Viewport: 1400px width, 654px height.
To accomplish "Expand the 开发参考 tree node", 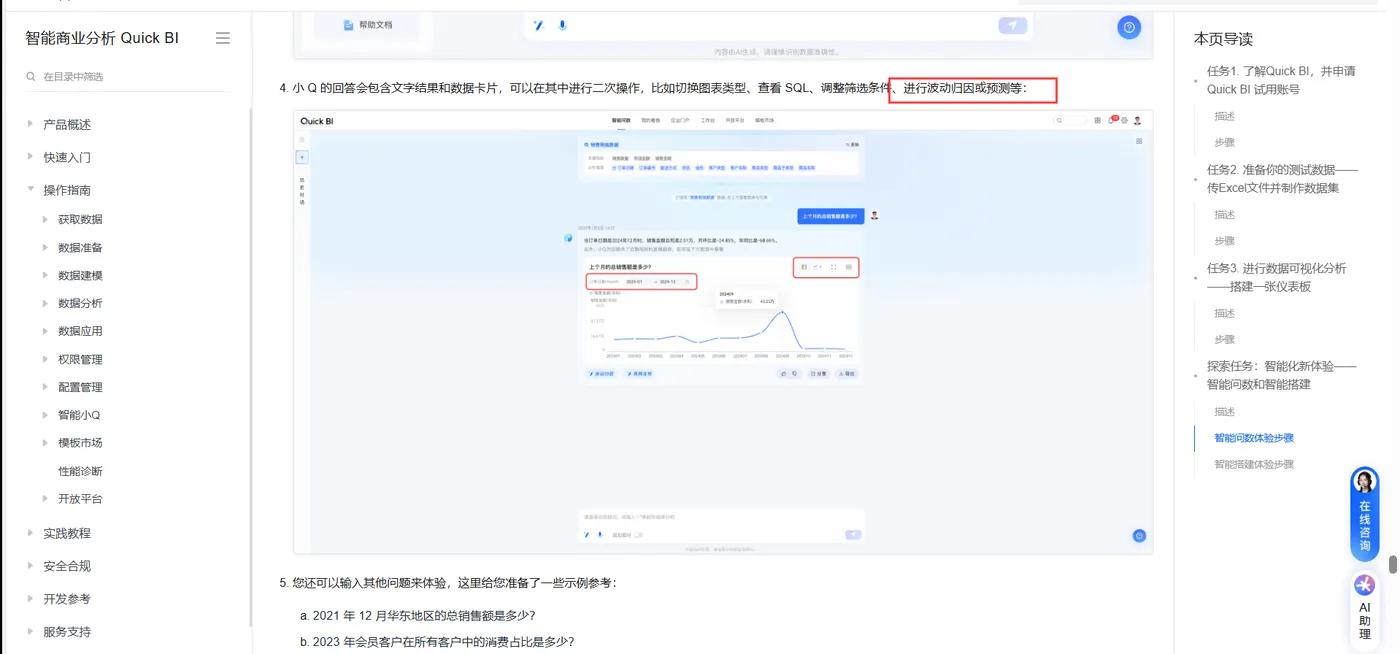I will pyautogui.click(x=30, y=599).
